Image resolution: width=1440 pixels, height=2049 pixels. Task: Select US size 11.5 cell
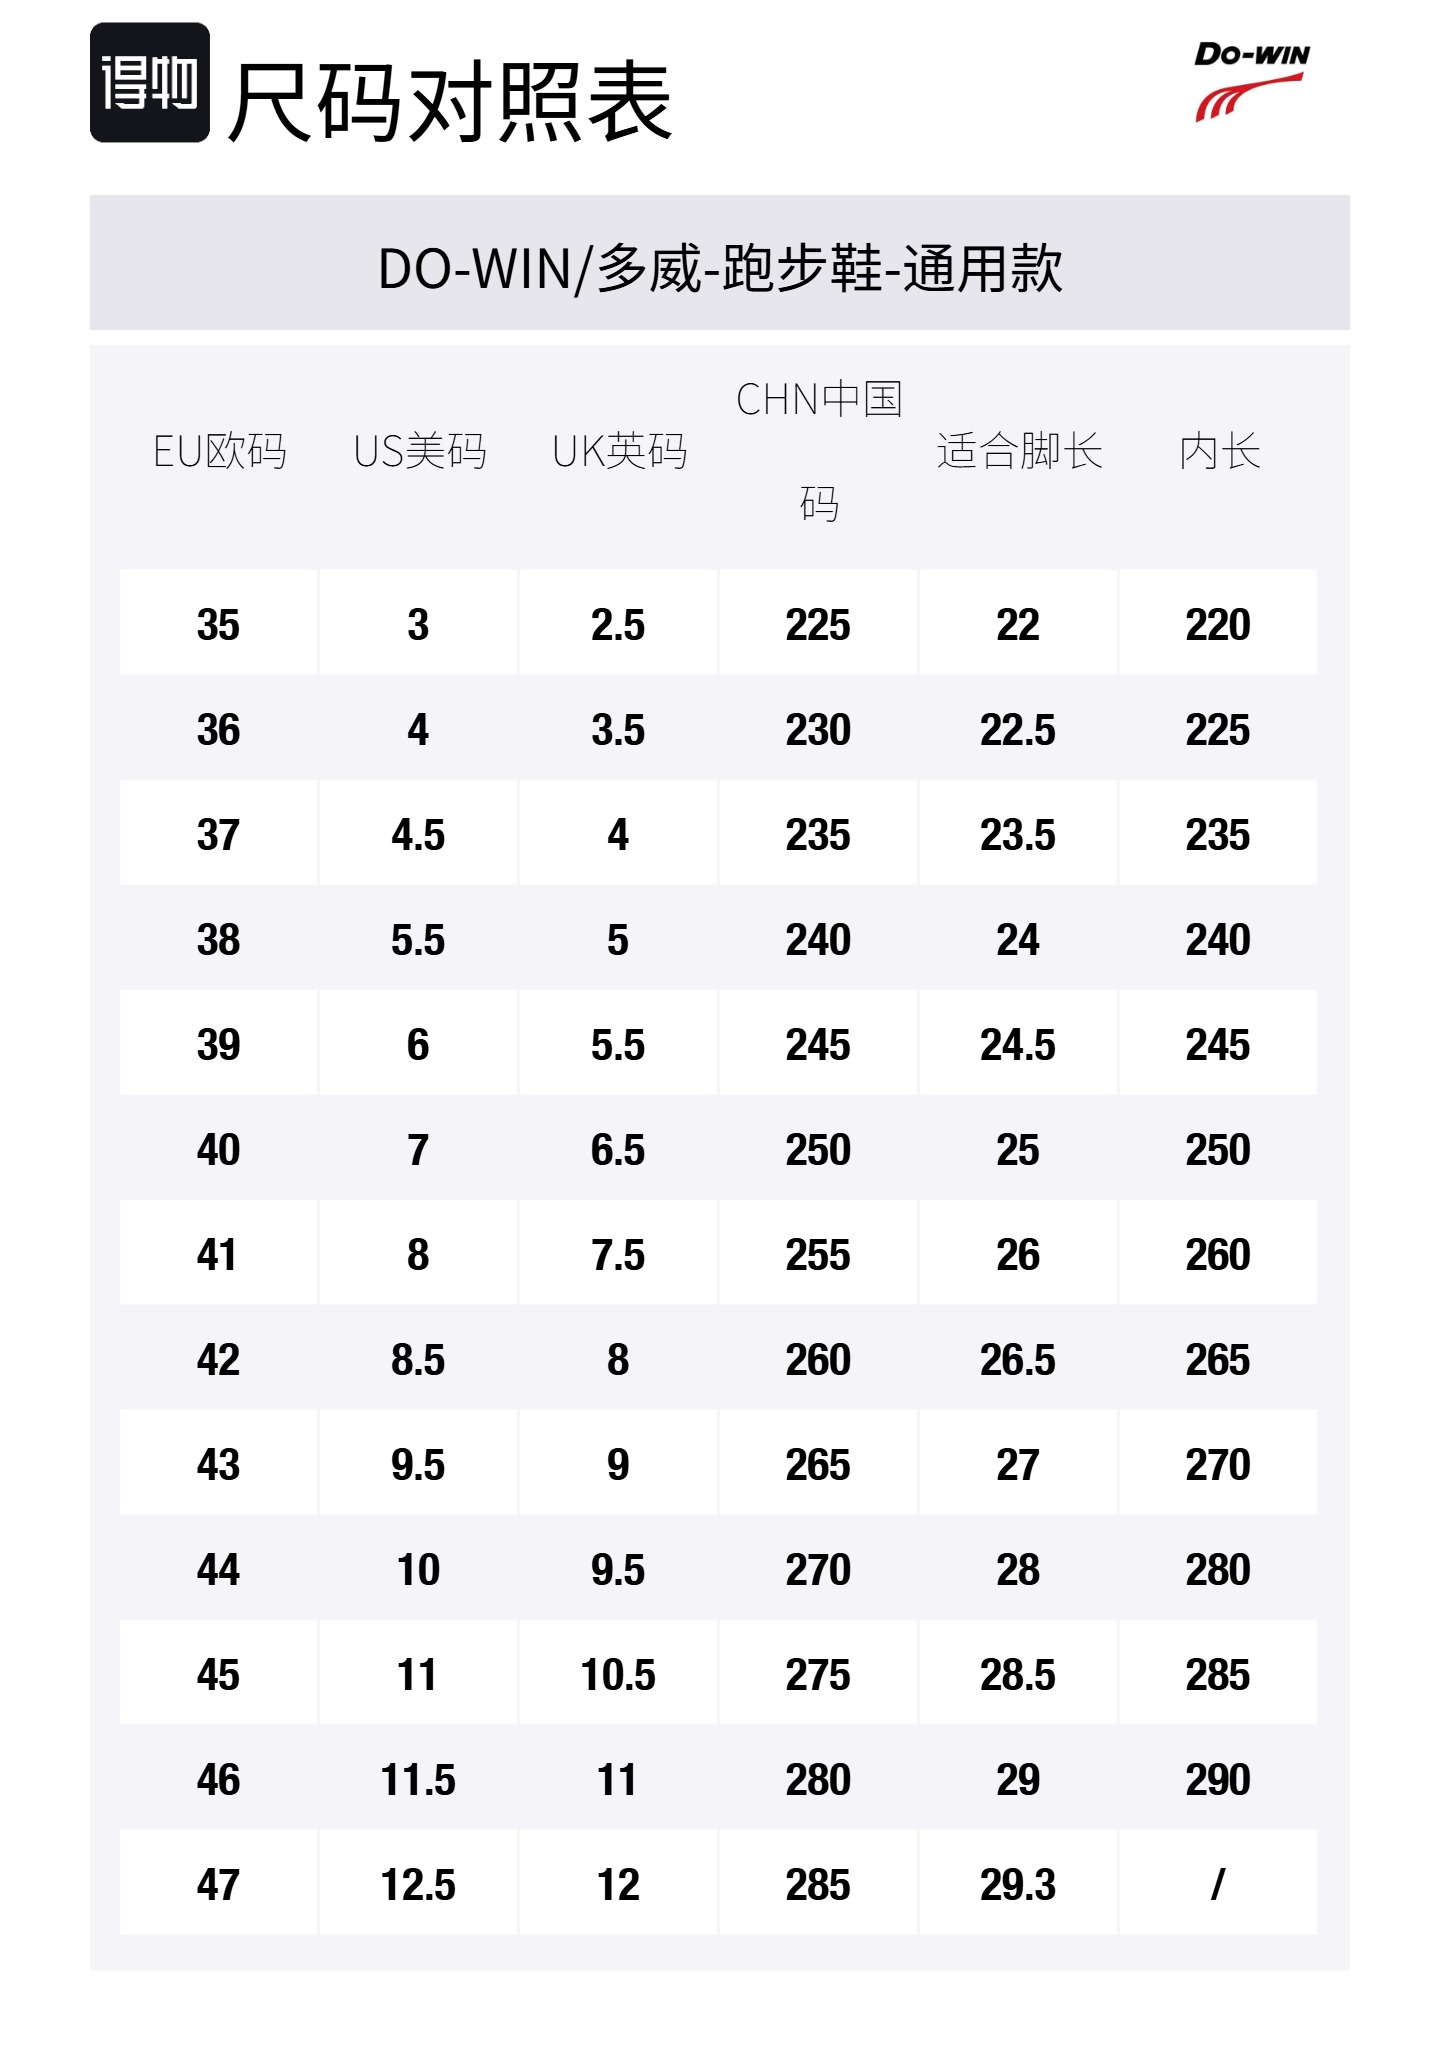point(419,1778)
